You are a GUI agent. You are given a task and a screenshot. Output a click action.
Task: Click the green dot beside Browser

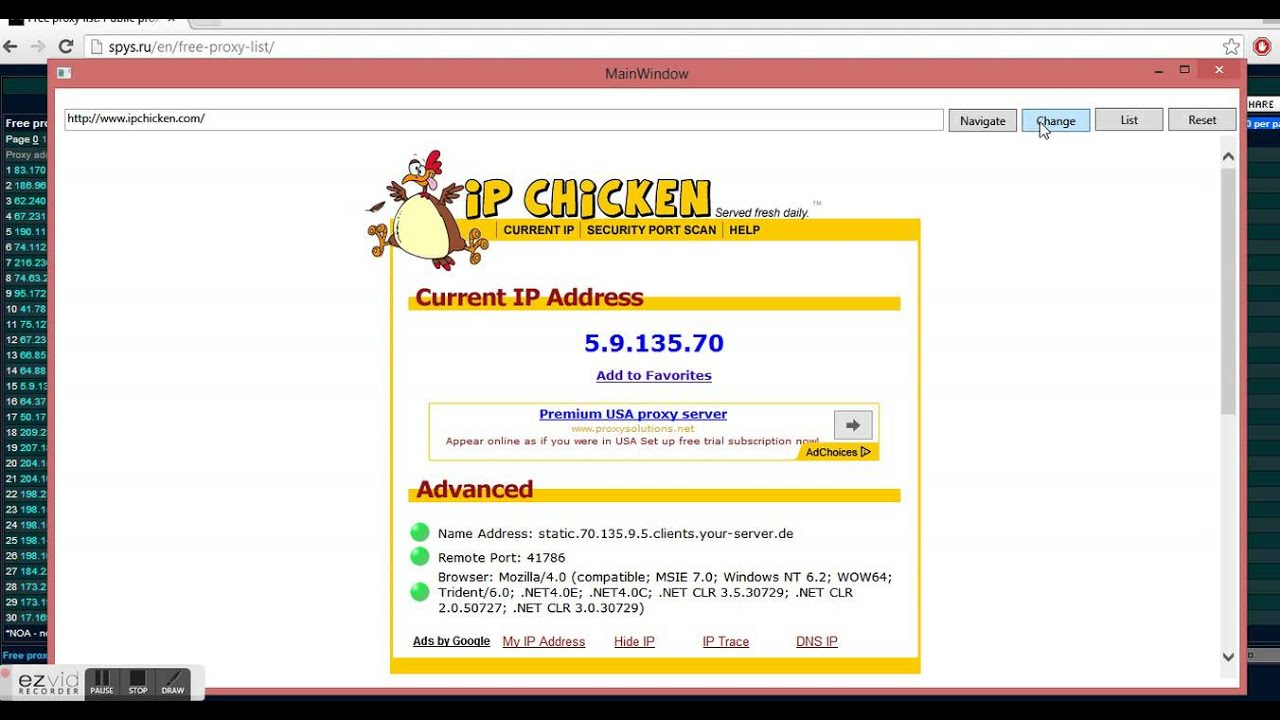pyautogui.click(x=420, y=592)
